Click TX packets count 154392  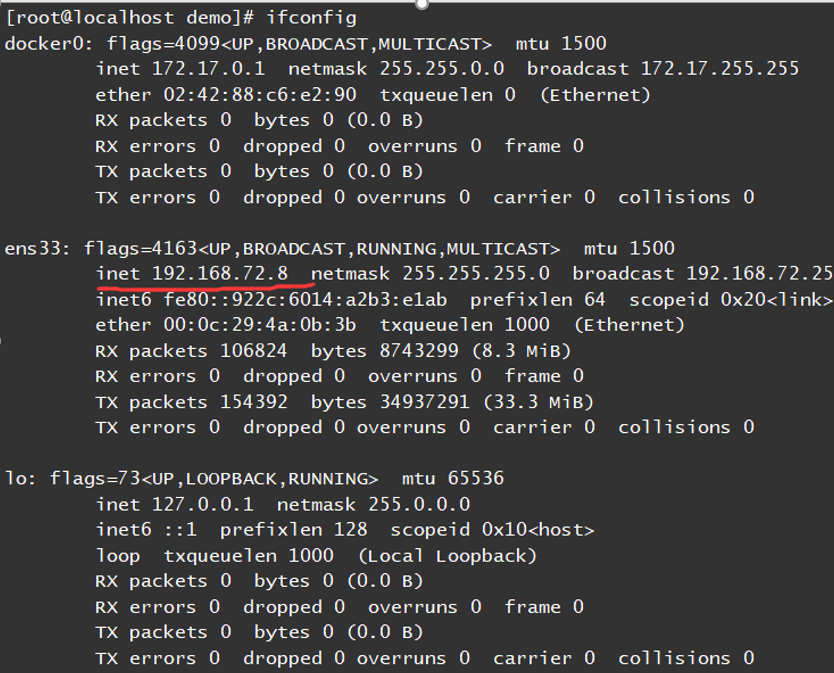pos(254,401)
